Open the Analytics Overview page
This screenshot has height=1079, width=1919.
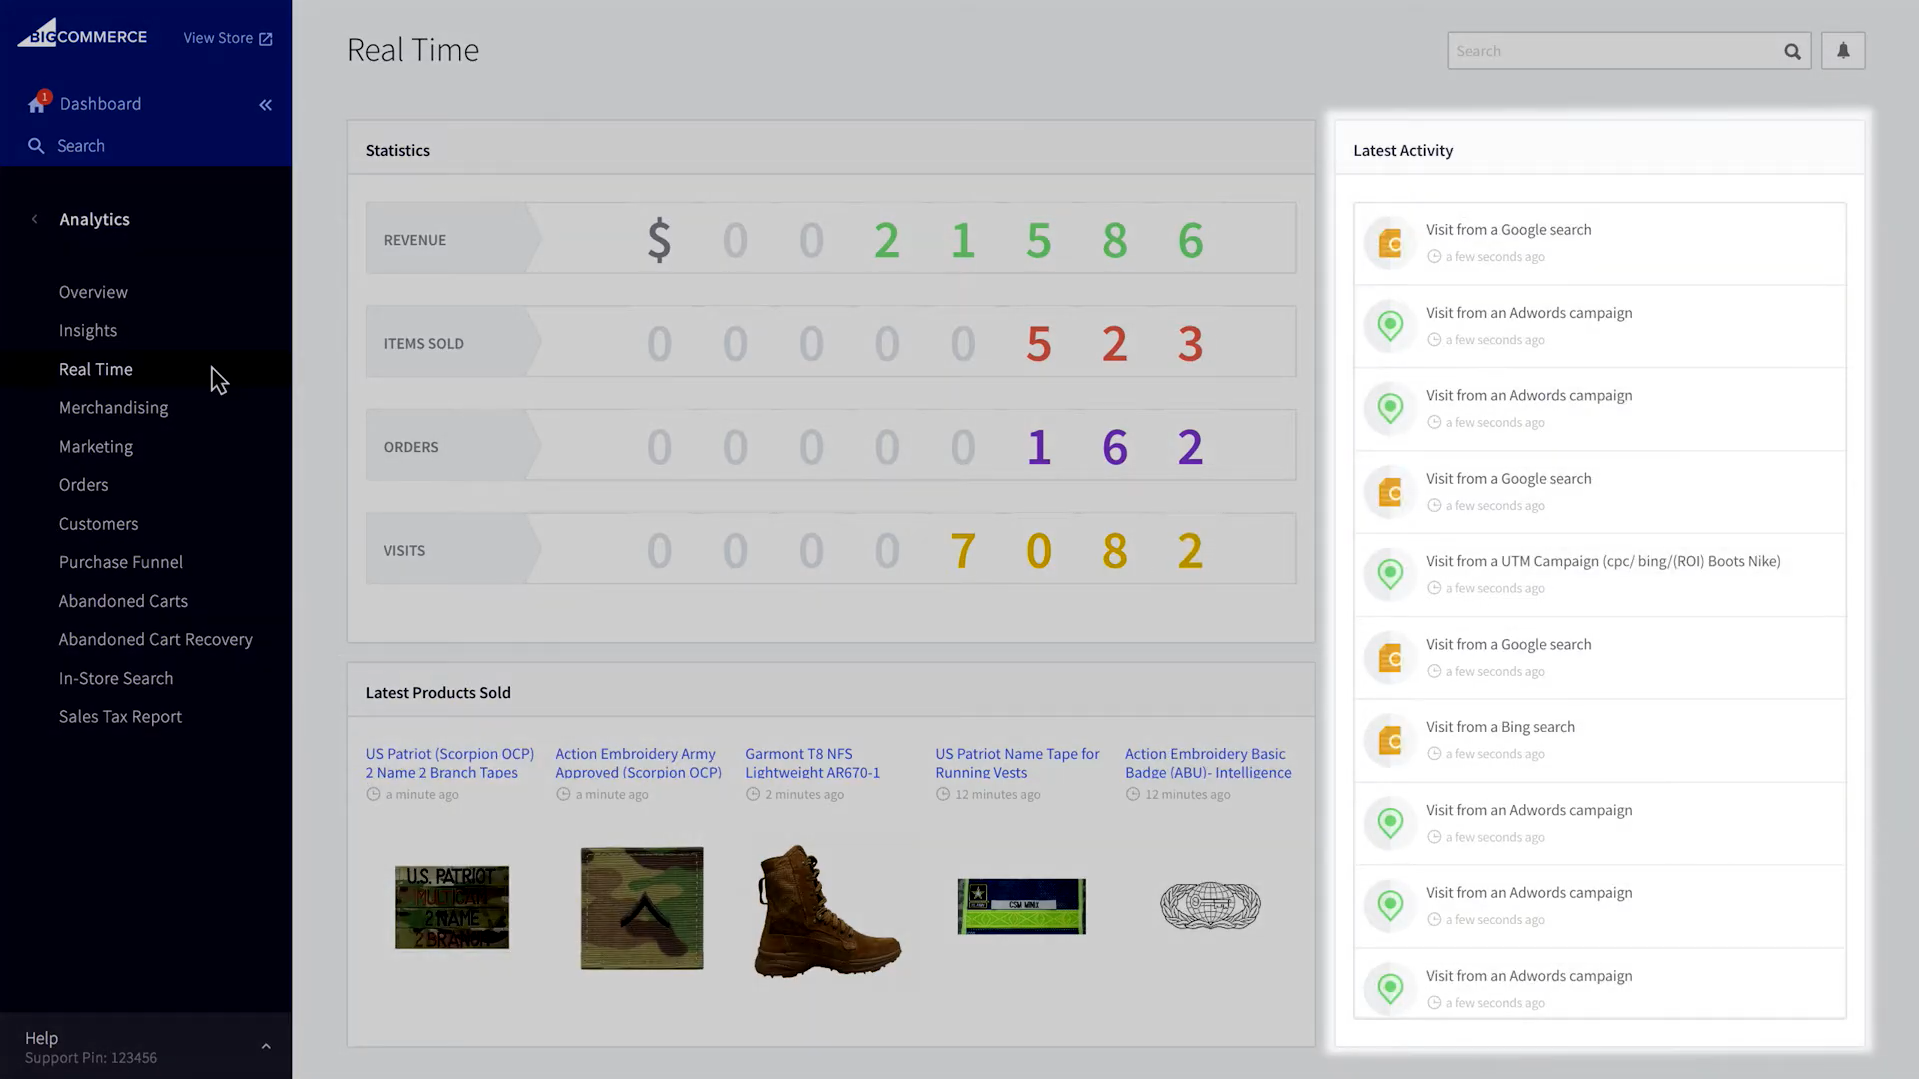[93, 292]
